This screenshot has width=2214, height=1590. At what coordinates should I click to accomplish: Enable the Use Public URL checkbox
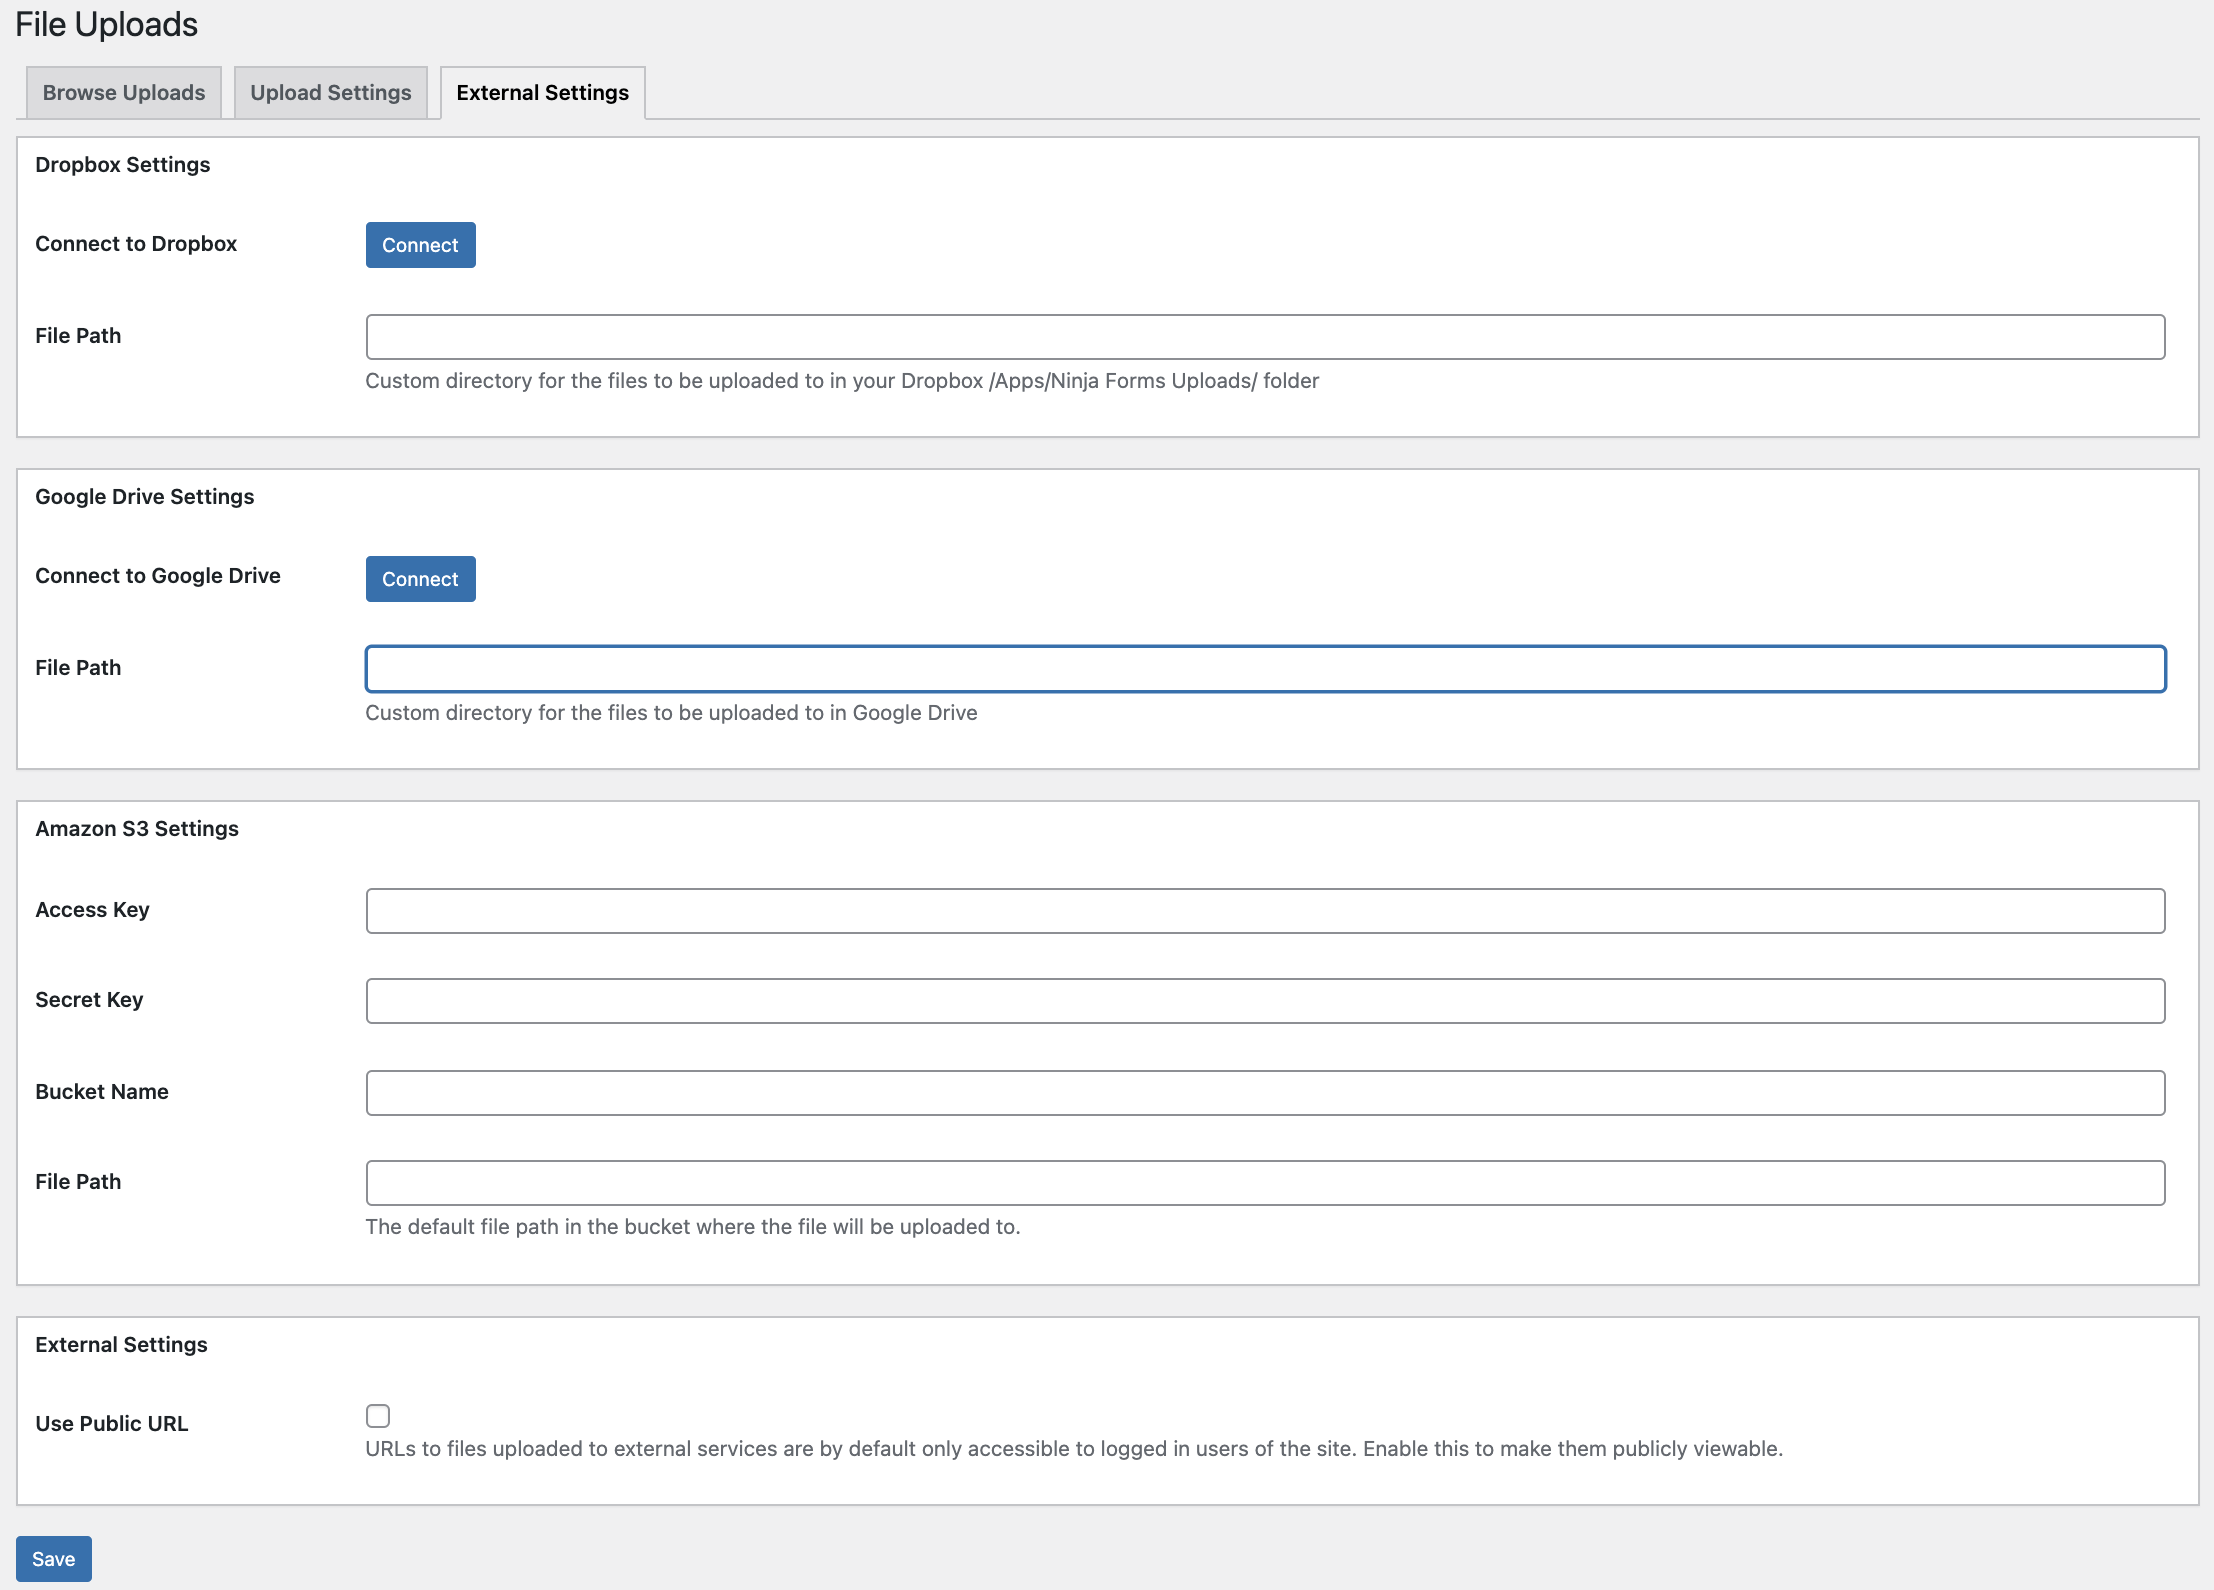(x=378, y=1416)
